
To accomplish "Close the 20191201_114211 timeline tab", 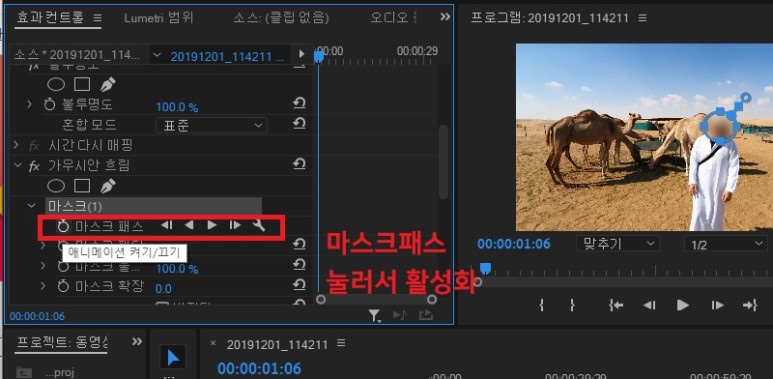I will 213,343.
